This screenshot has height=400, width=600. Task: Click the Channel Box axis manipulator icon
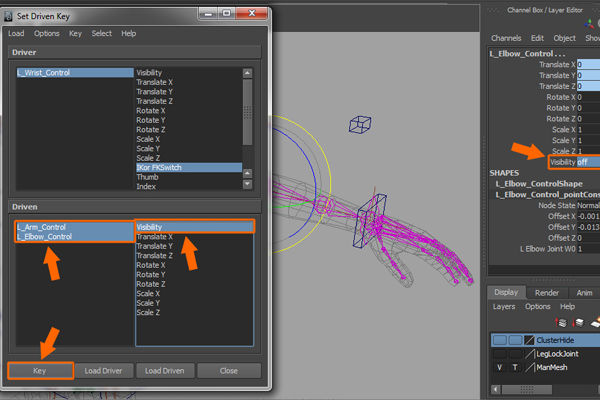point(589,23)
